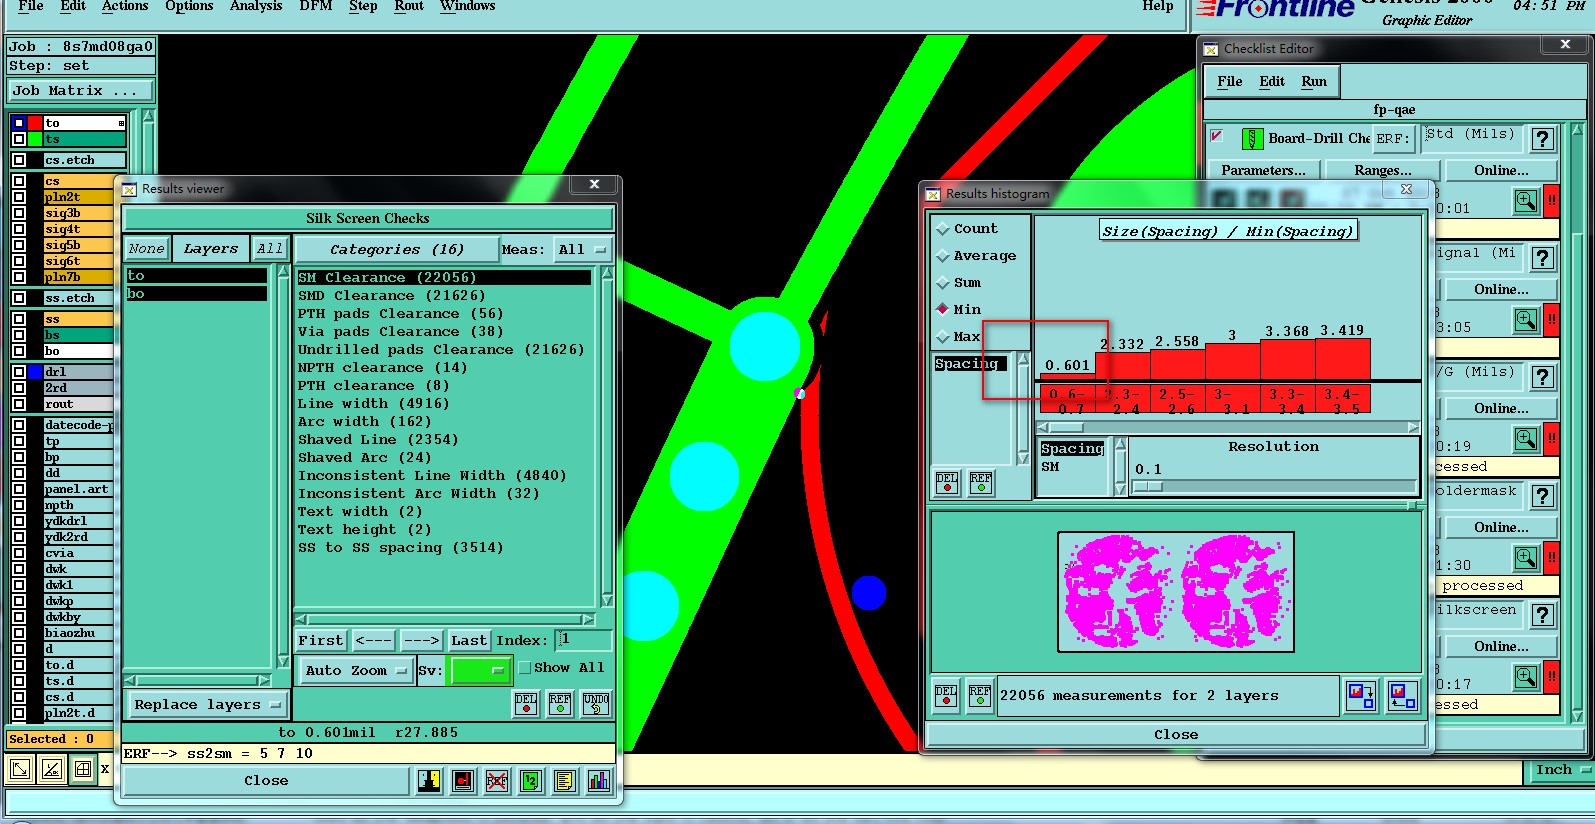The image size is (1595, 824).
Task: Click red exclamation flag beside 0:01
Action: tap(1551, 201)
